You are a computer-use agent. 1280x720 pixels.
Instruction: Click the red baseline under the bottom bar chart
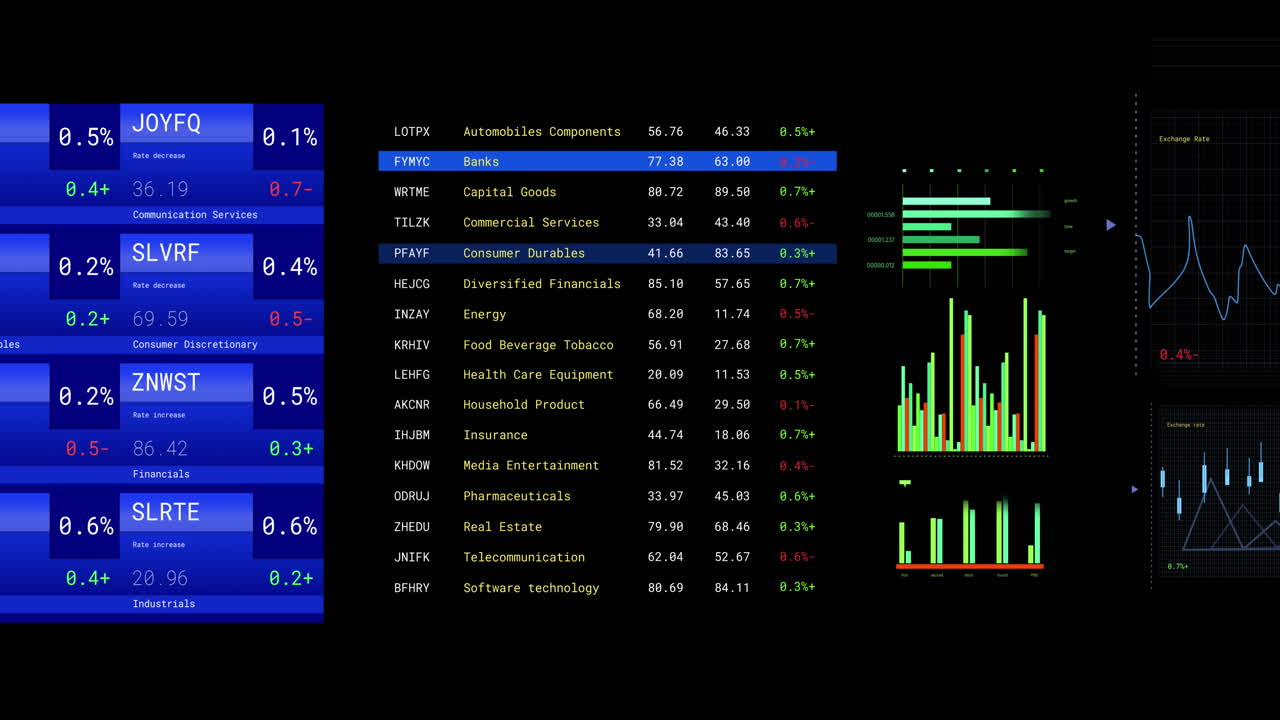[969, 566]
